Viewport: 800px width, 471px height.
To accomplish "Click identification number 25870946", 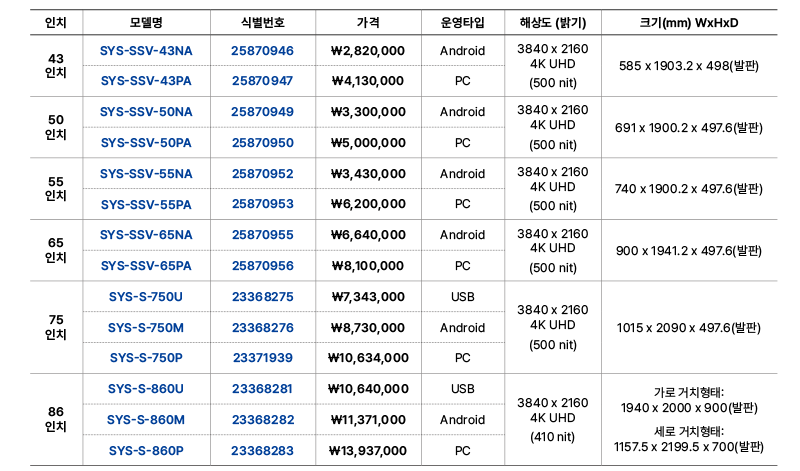I will tap(263, 50).
